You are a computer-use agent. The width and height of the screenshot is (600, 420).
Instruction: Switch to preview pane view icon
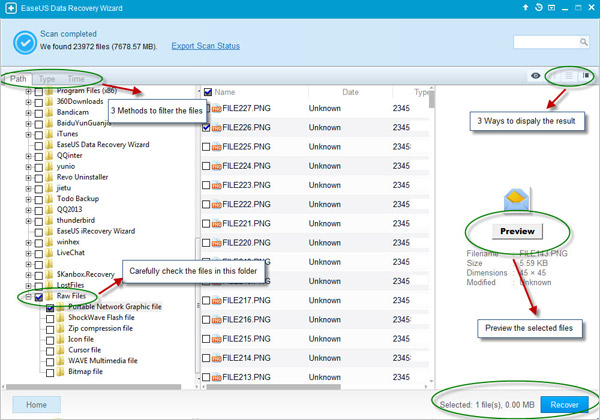pos(587,75)
